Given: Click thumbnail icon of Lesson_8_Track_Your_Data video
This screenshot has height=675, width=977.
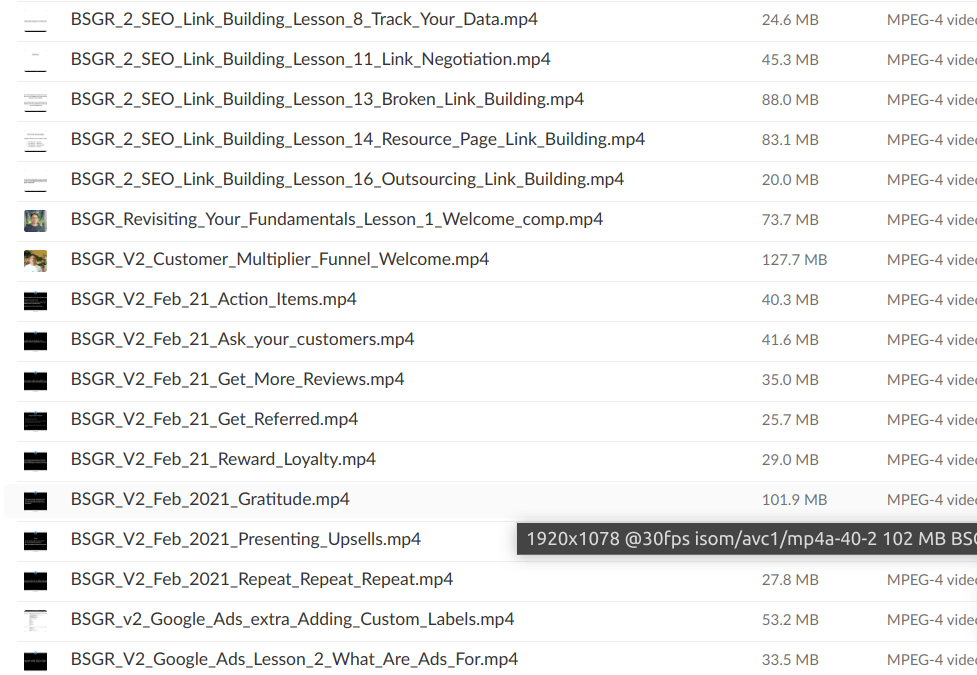Looking at the screenshot, I should point(35,20).
